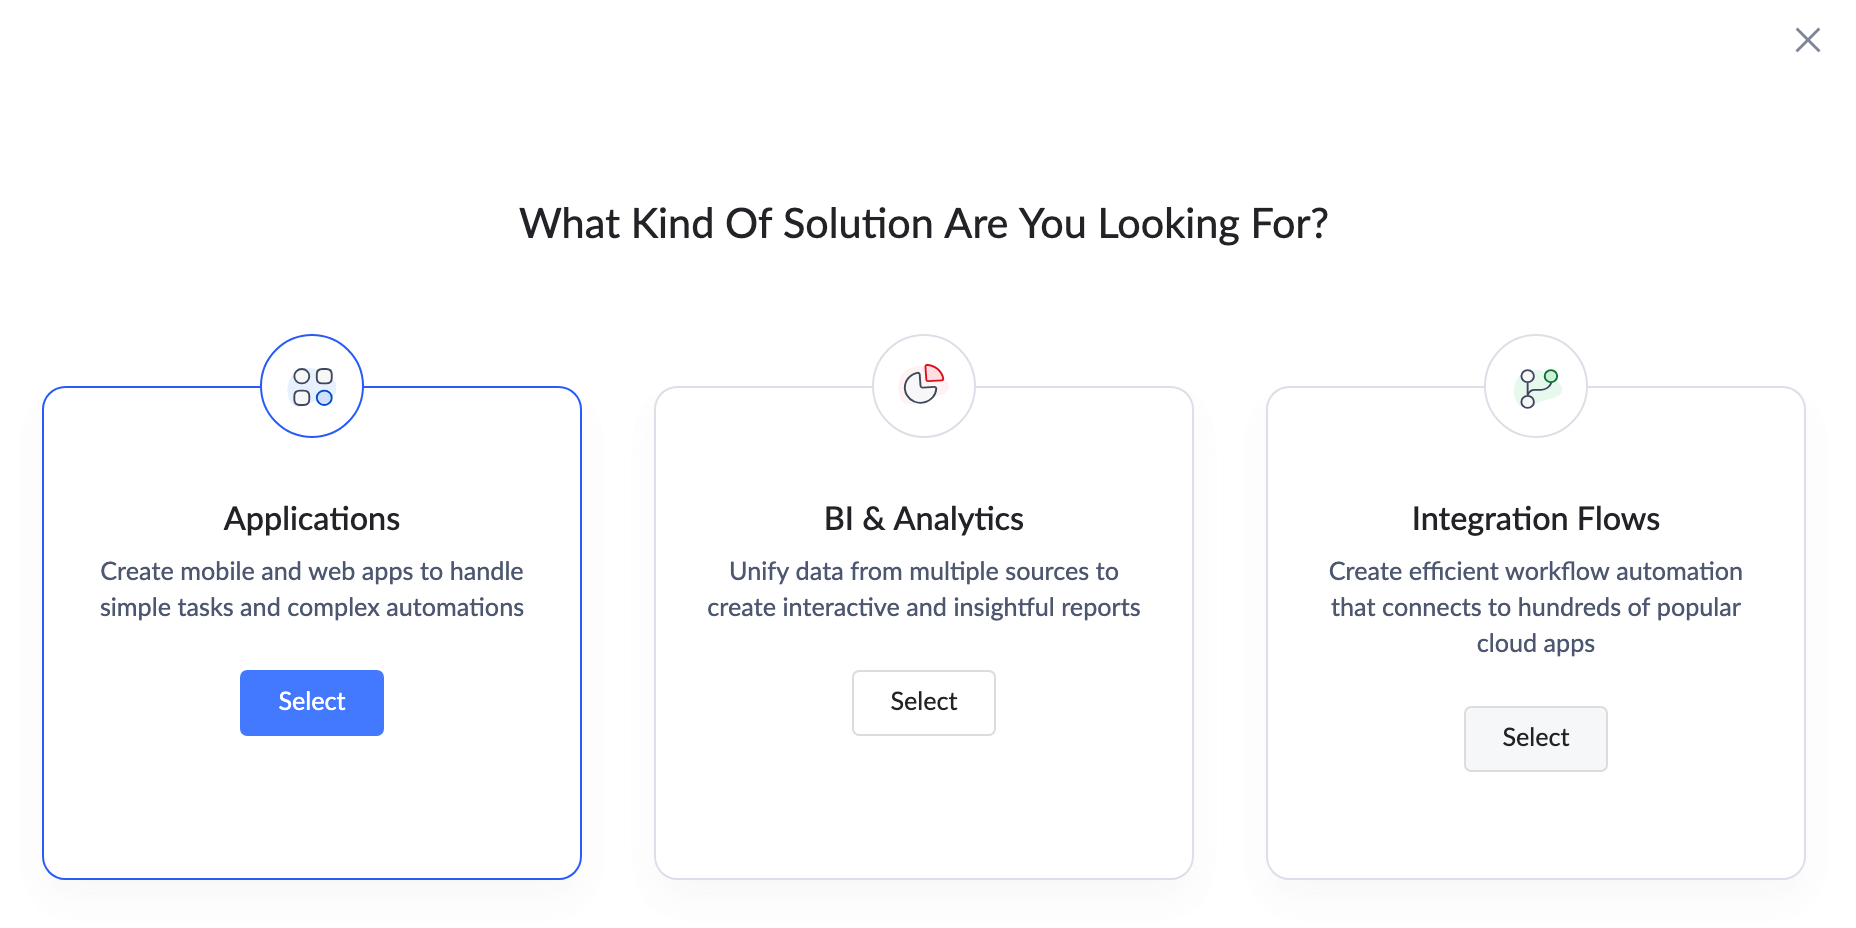Click the Integration Flows branch icon
1856x928 pixels.
click(1536, 386)
